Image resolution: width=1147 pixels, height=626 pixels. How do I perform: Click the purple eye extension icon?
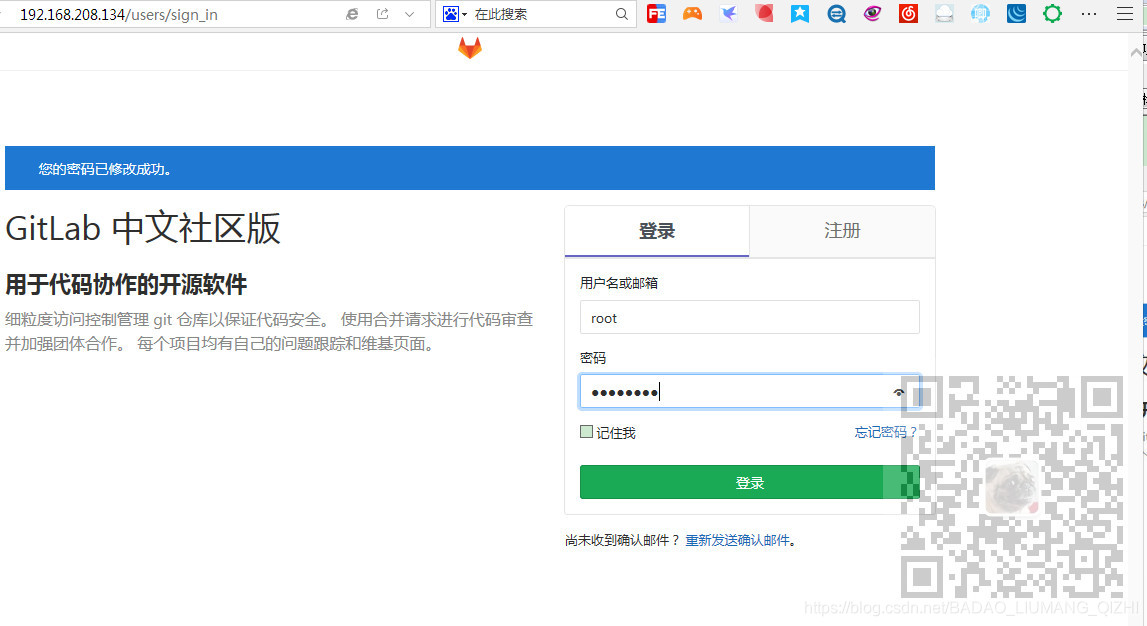872,13
